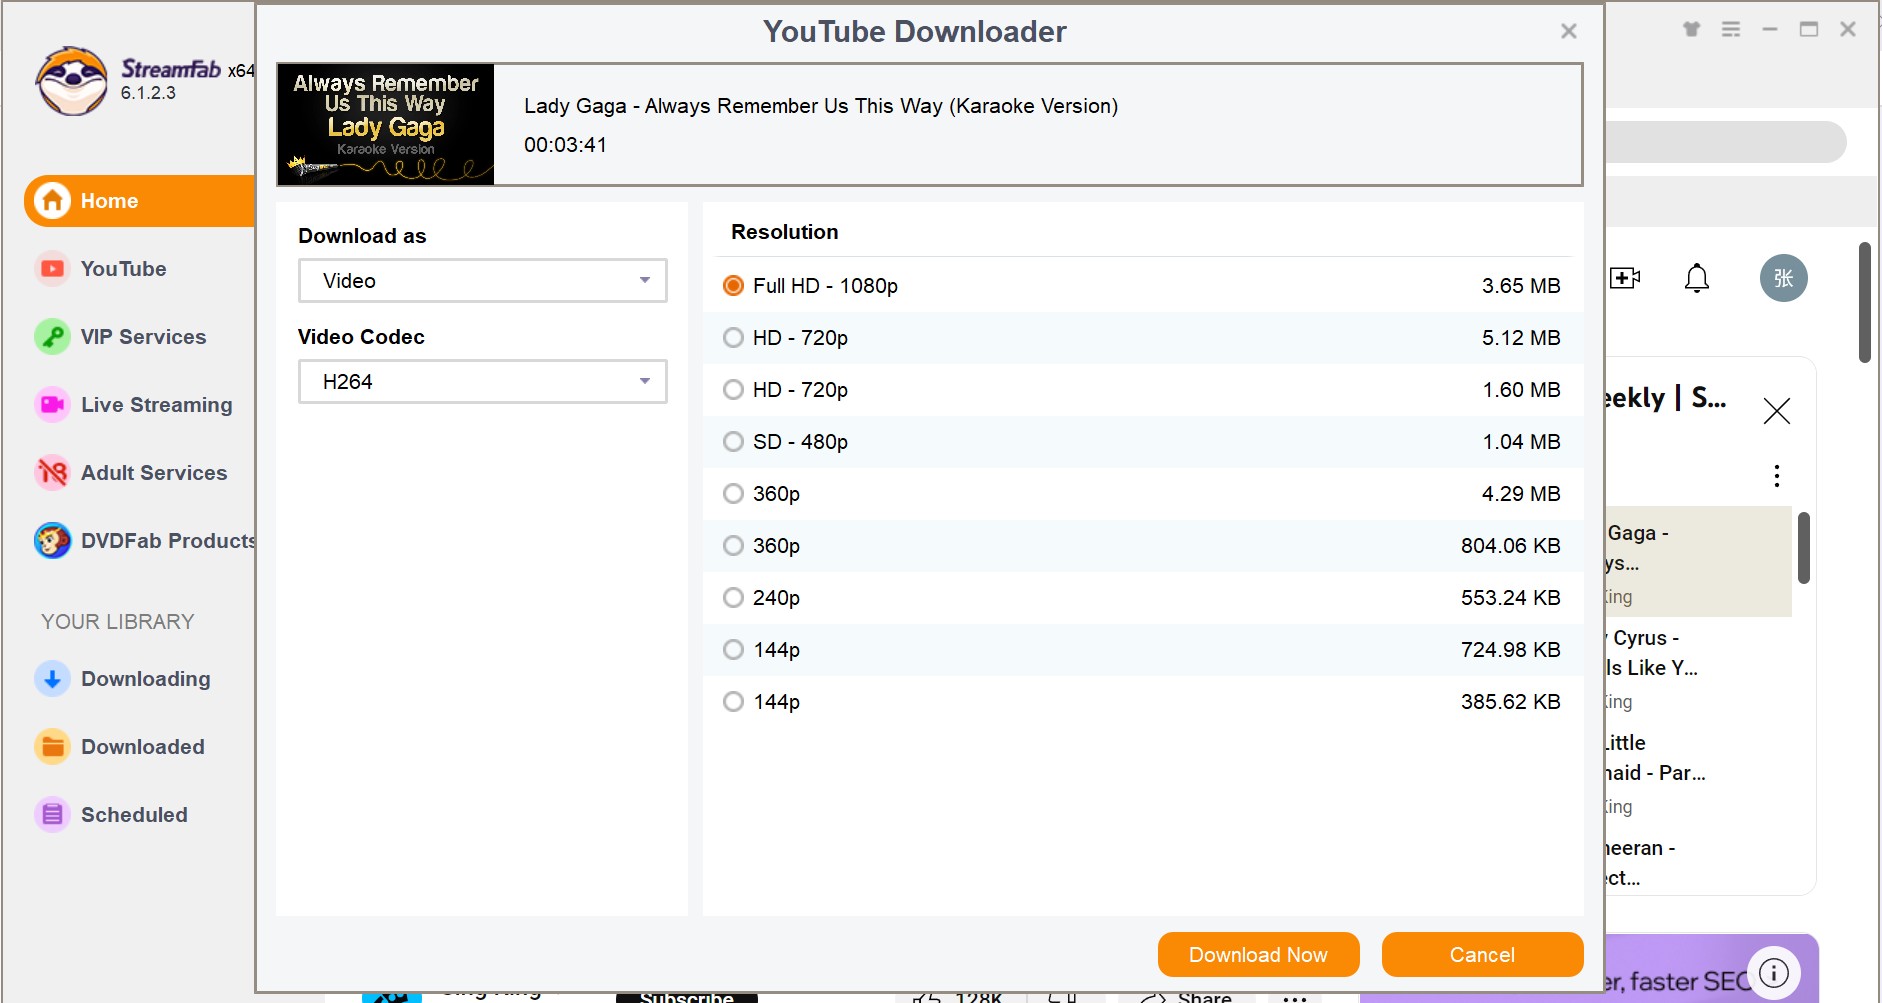
Task: Click the info icon on purple banner
Action: pos(1774,972)
